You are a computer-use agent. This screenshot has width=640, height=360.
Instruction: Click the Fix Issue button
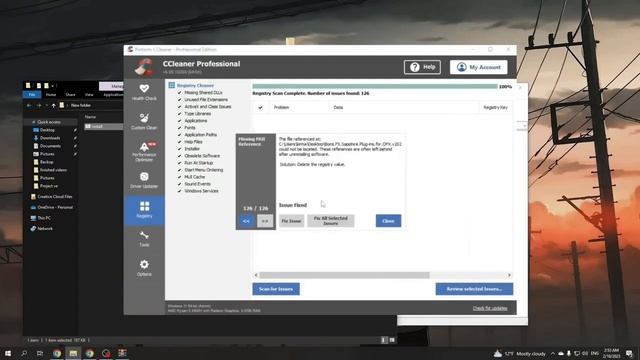tap(291, 221)
